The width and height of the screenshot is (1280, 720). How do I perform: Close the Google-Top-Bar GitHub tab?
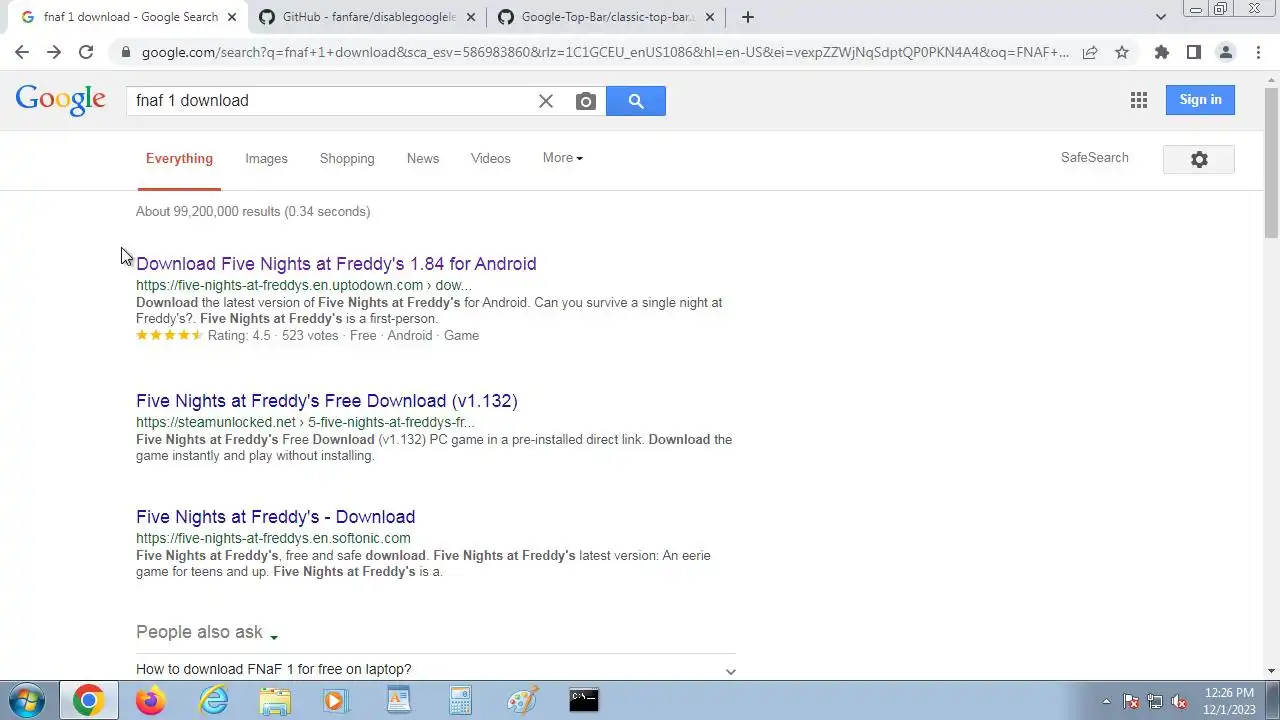point(710,17)
